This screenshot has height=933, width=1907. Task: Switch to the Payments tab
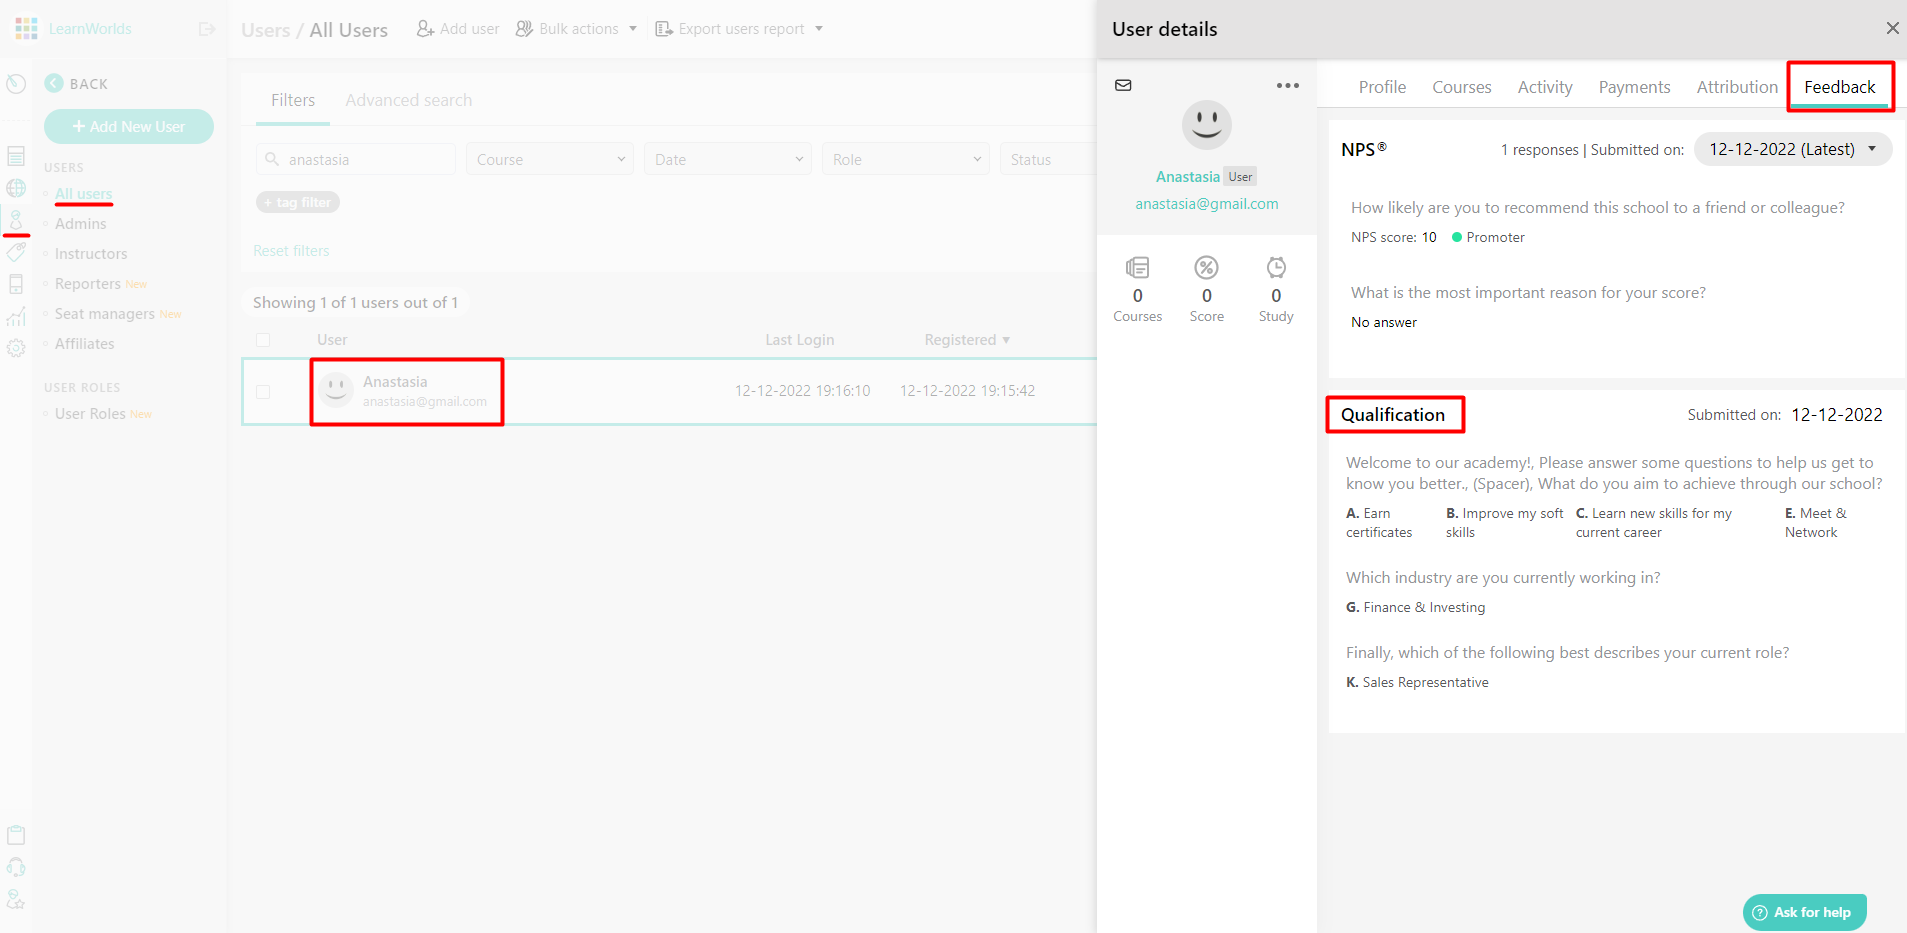tap(1633, 87)
